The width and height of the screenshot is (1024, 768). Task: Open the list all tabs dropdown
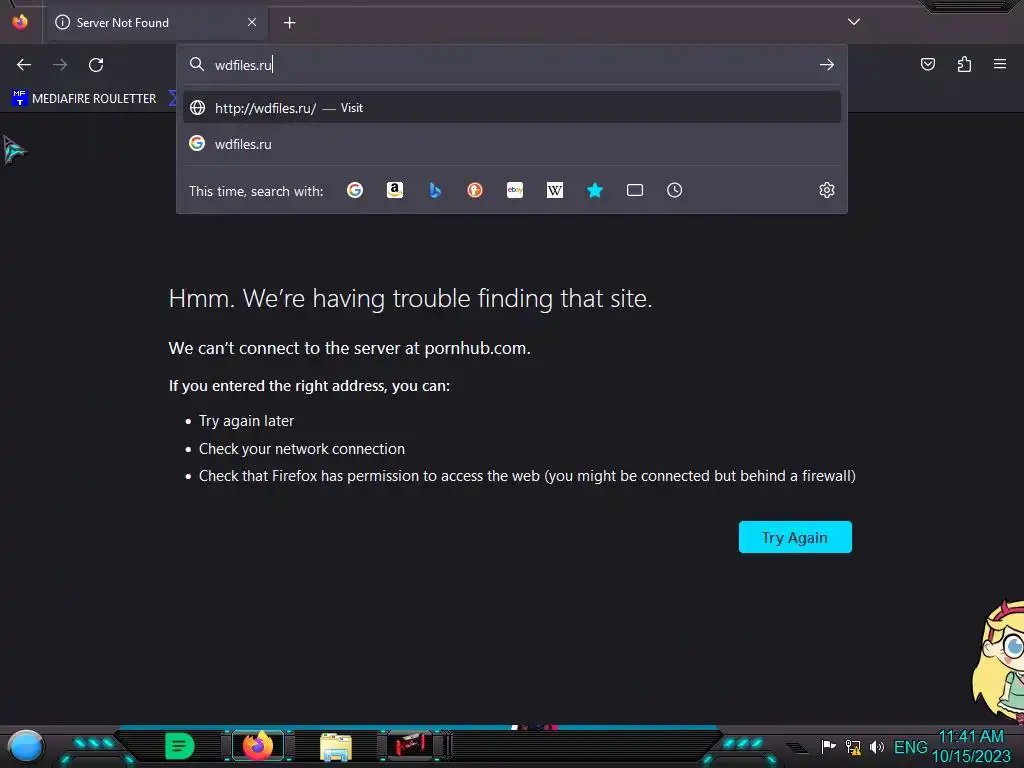854,22
